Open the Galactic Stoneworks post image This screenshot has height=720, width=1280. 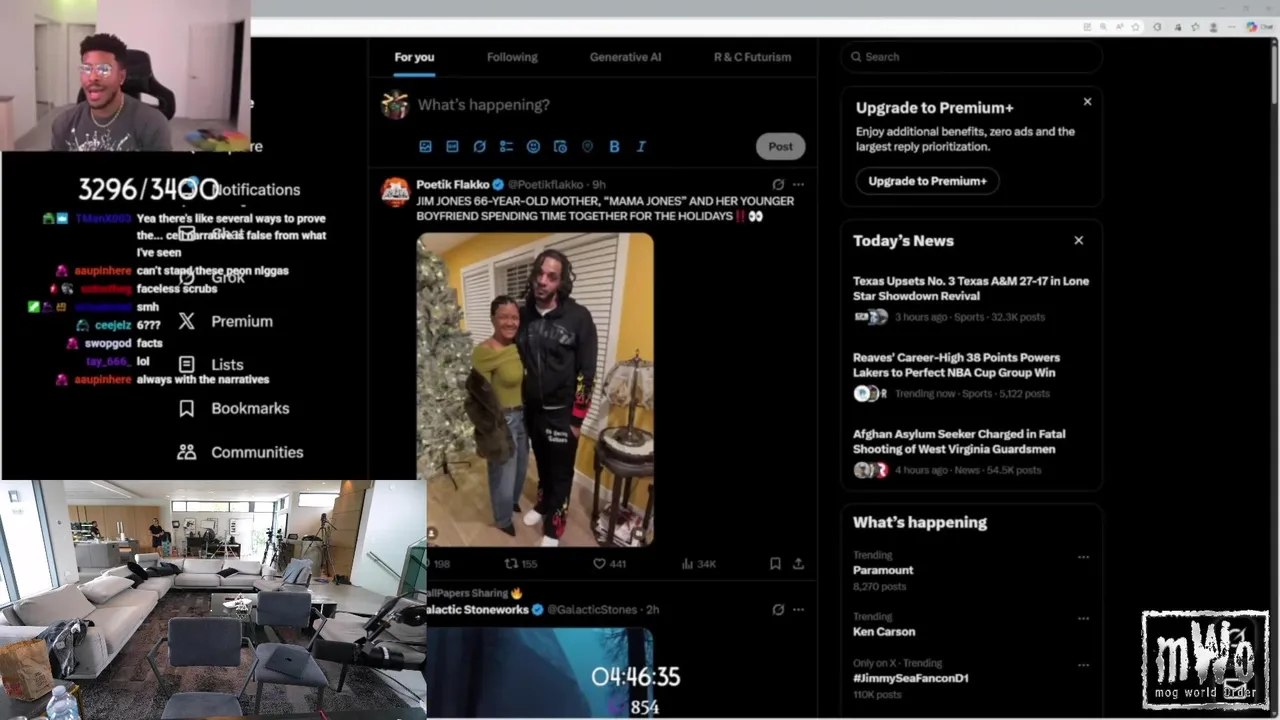tap(540, 673)
